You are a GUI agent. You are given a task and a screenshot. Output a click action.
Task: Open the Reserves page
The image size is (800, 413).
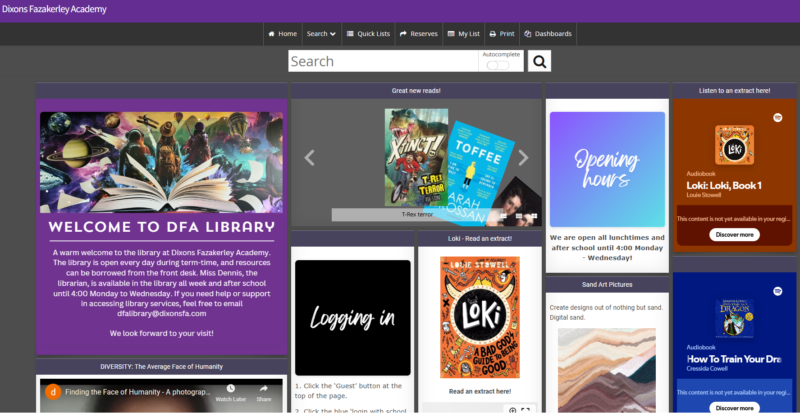pos(418,34)
